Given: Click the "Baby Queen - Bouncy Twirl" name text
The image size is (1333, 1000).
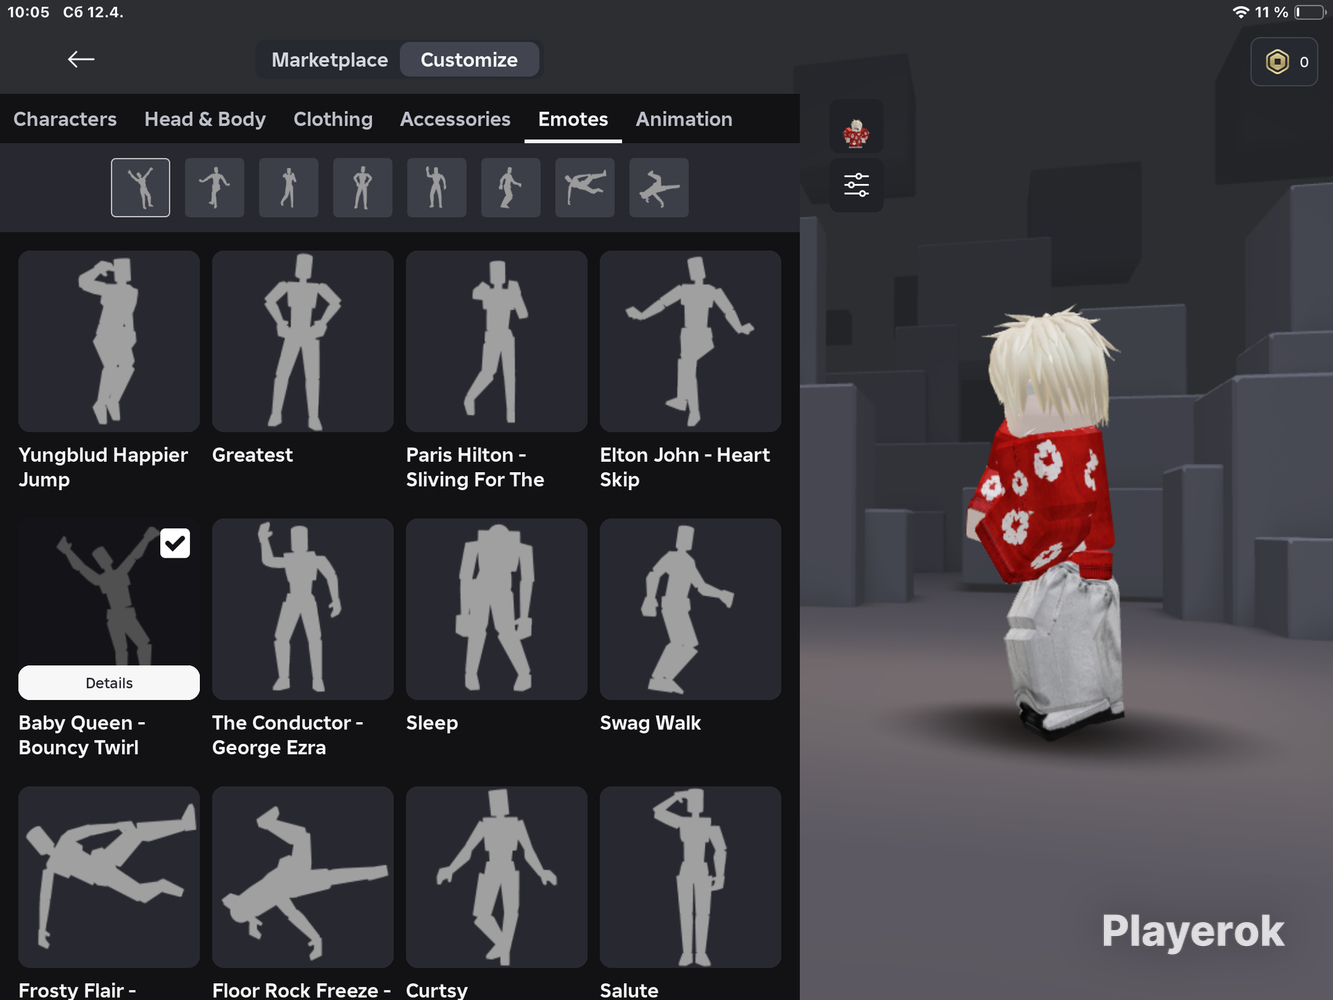Looking at the screenshot, I should (x=82, y=735).
